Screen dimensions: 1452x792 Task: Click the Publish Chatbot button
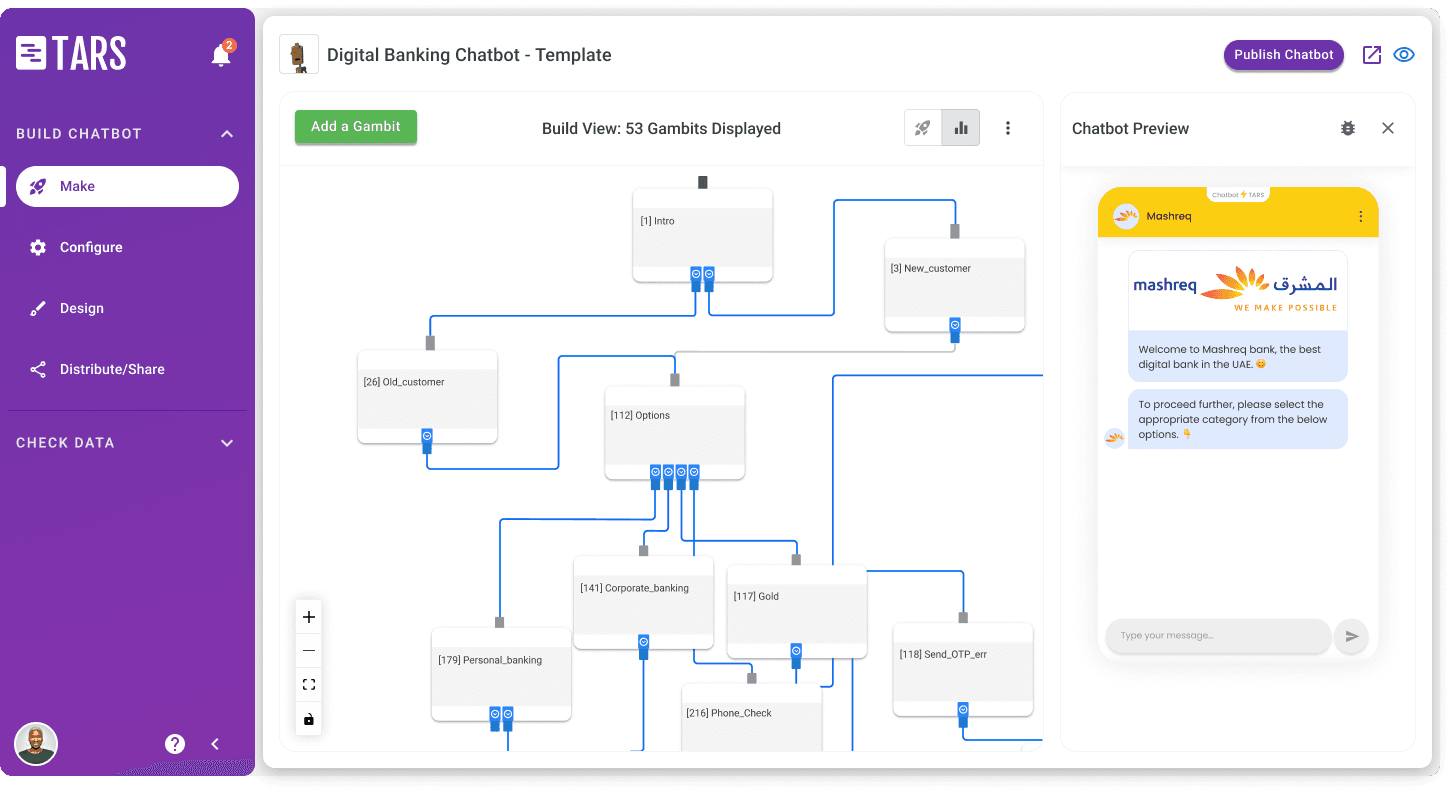1284,55
